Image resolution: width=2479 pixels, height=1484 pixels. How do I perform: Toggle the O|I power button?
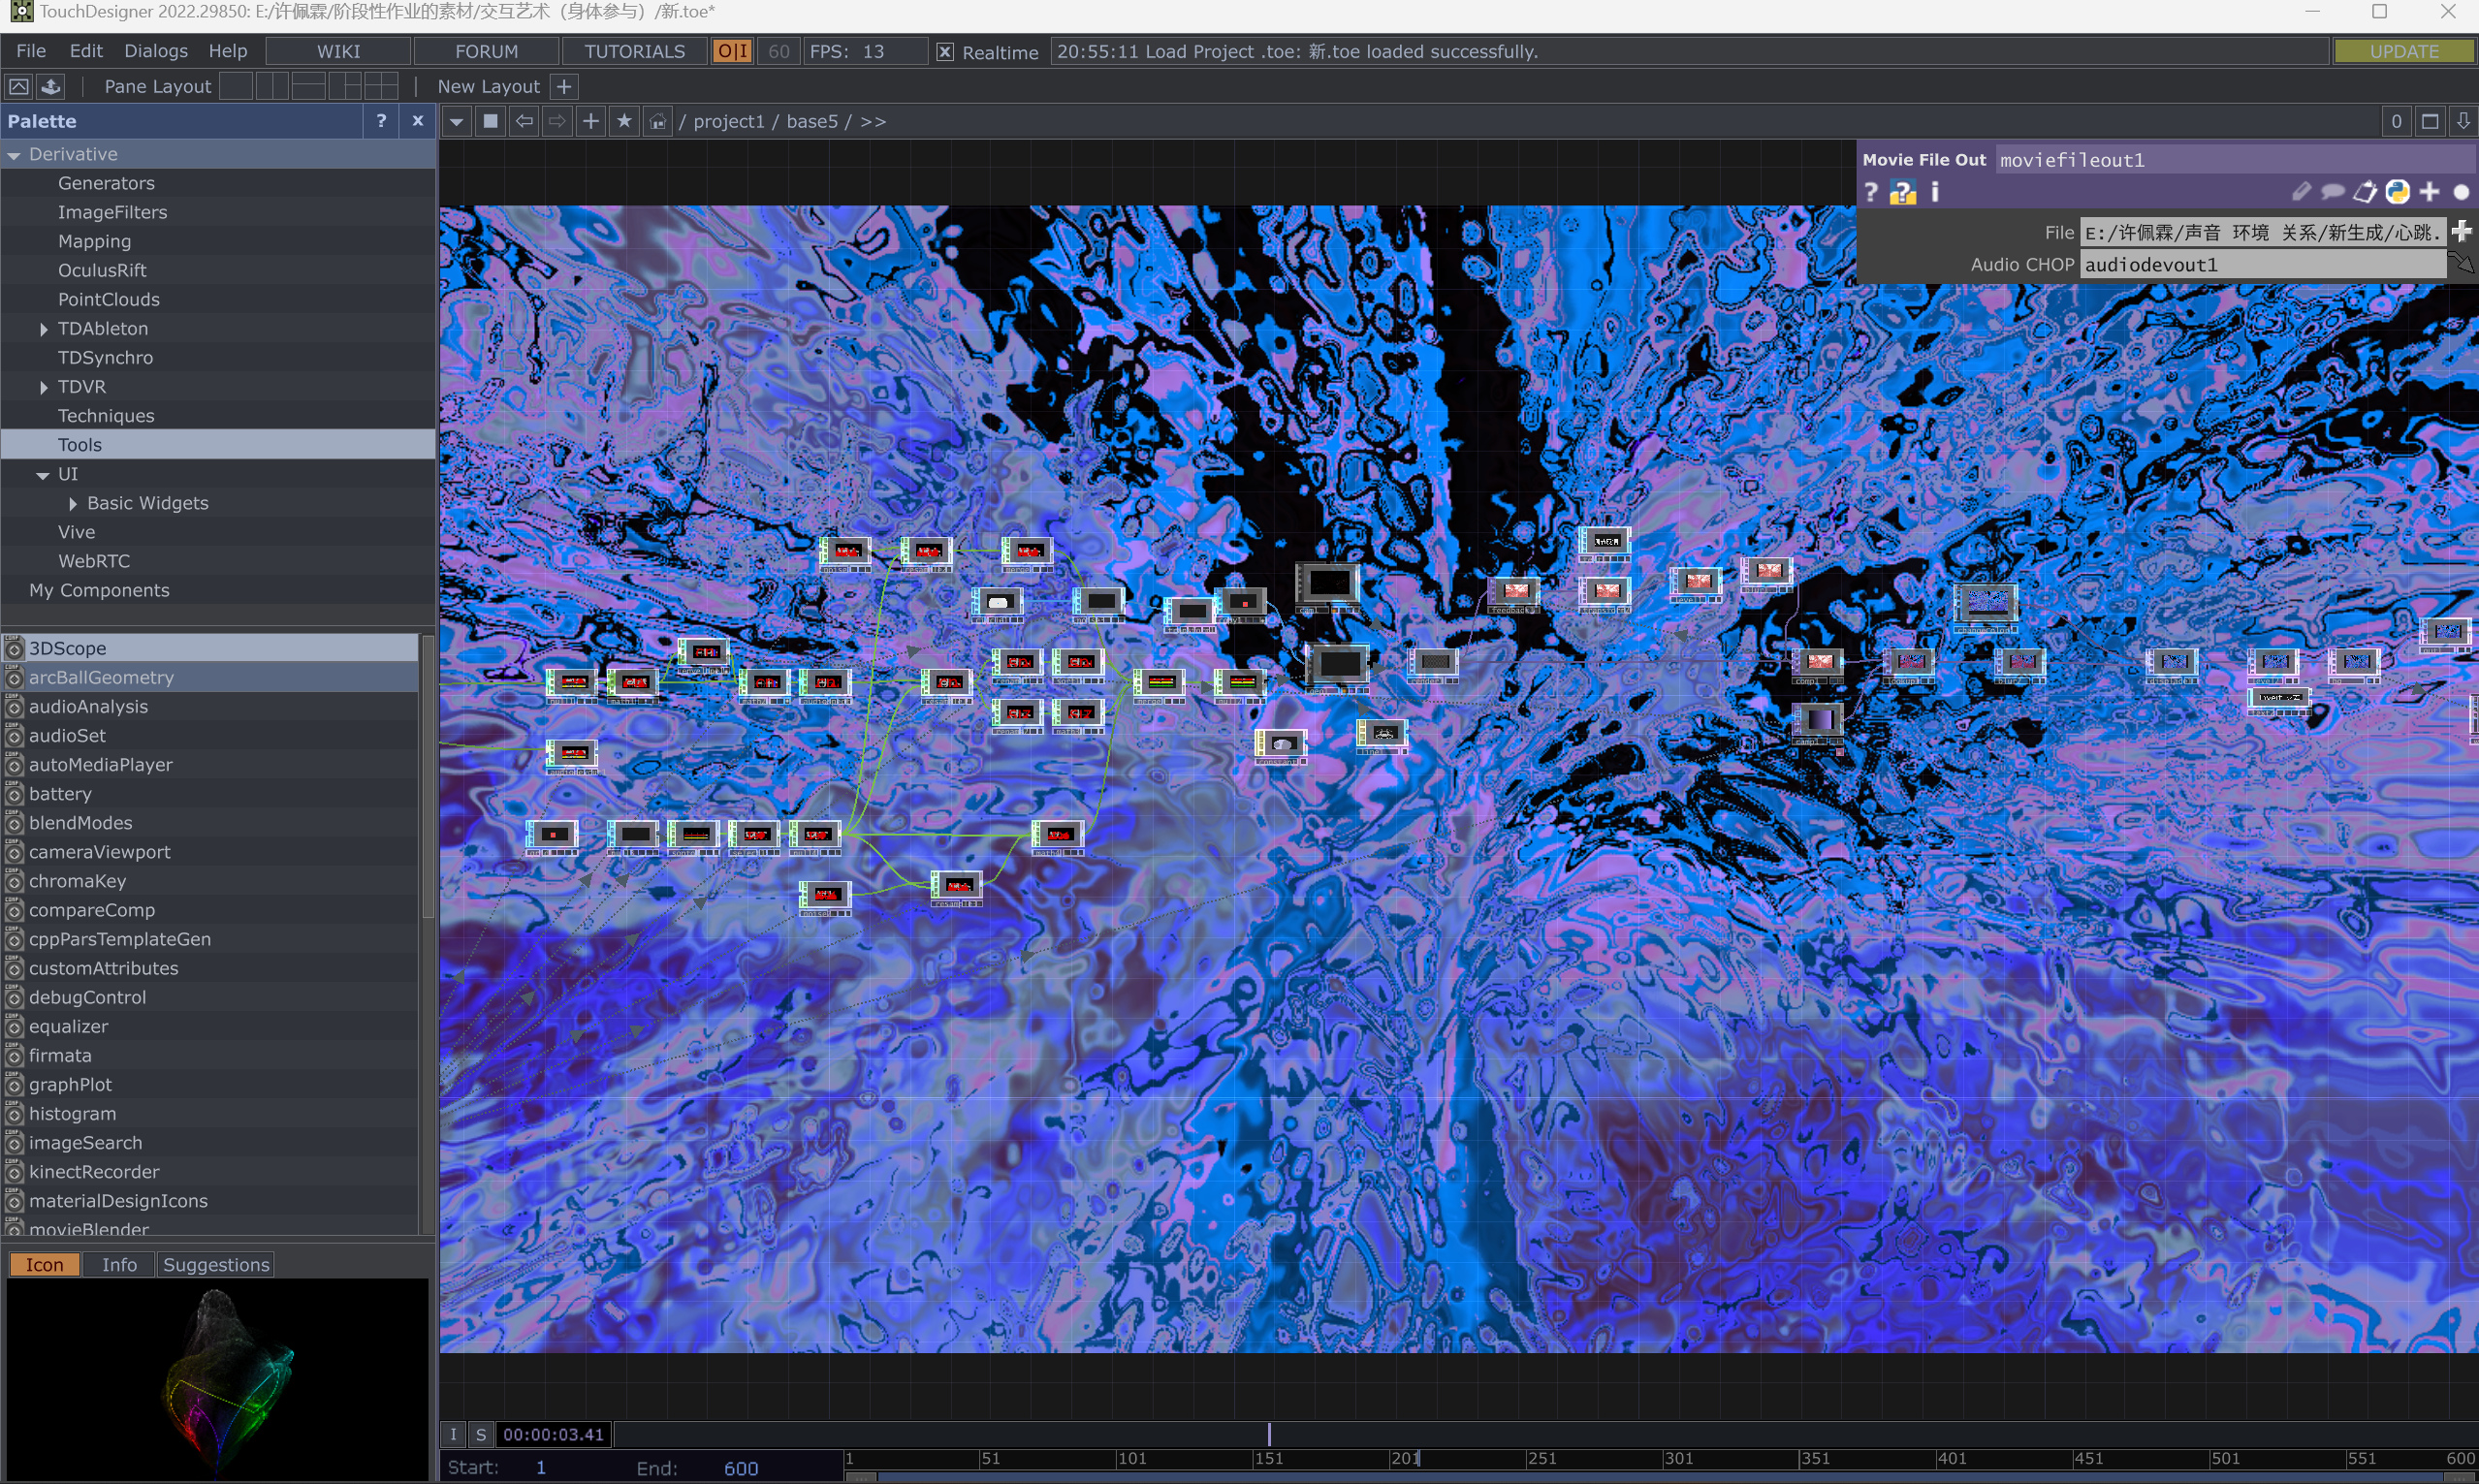coord(732,52)
